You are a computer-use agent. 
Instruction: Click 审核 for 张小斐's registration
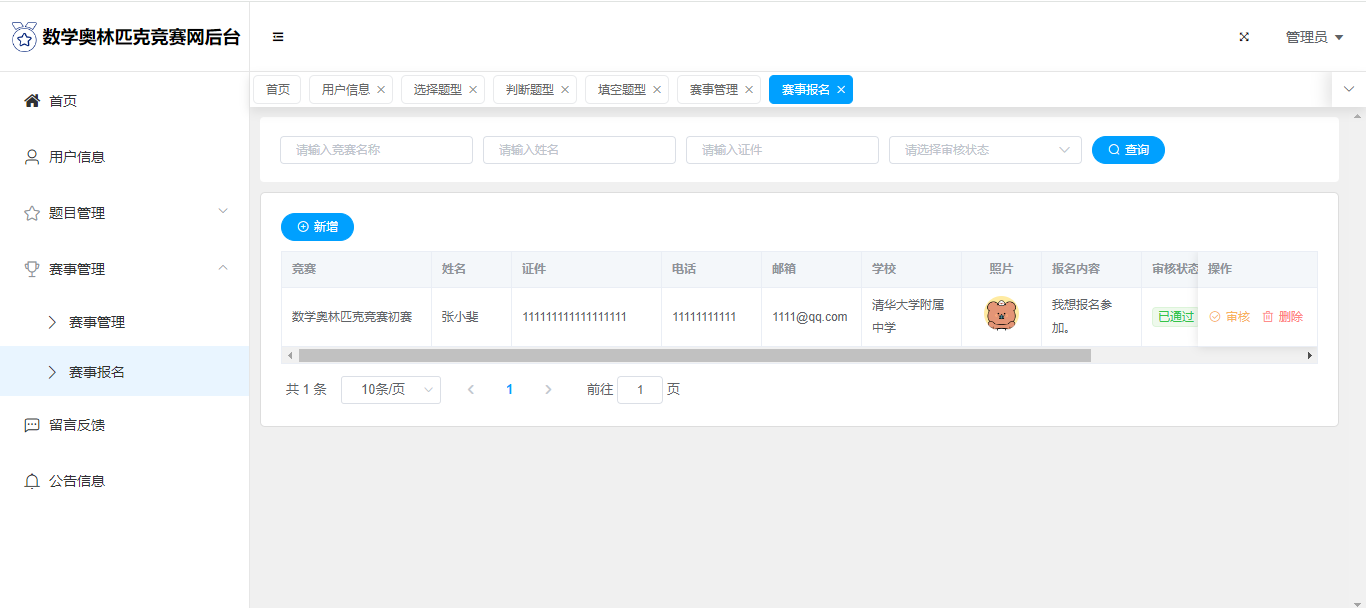1230,317
